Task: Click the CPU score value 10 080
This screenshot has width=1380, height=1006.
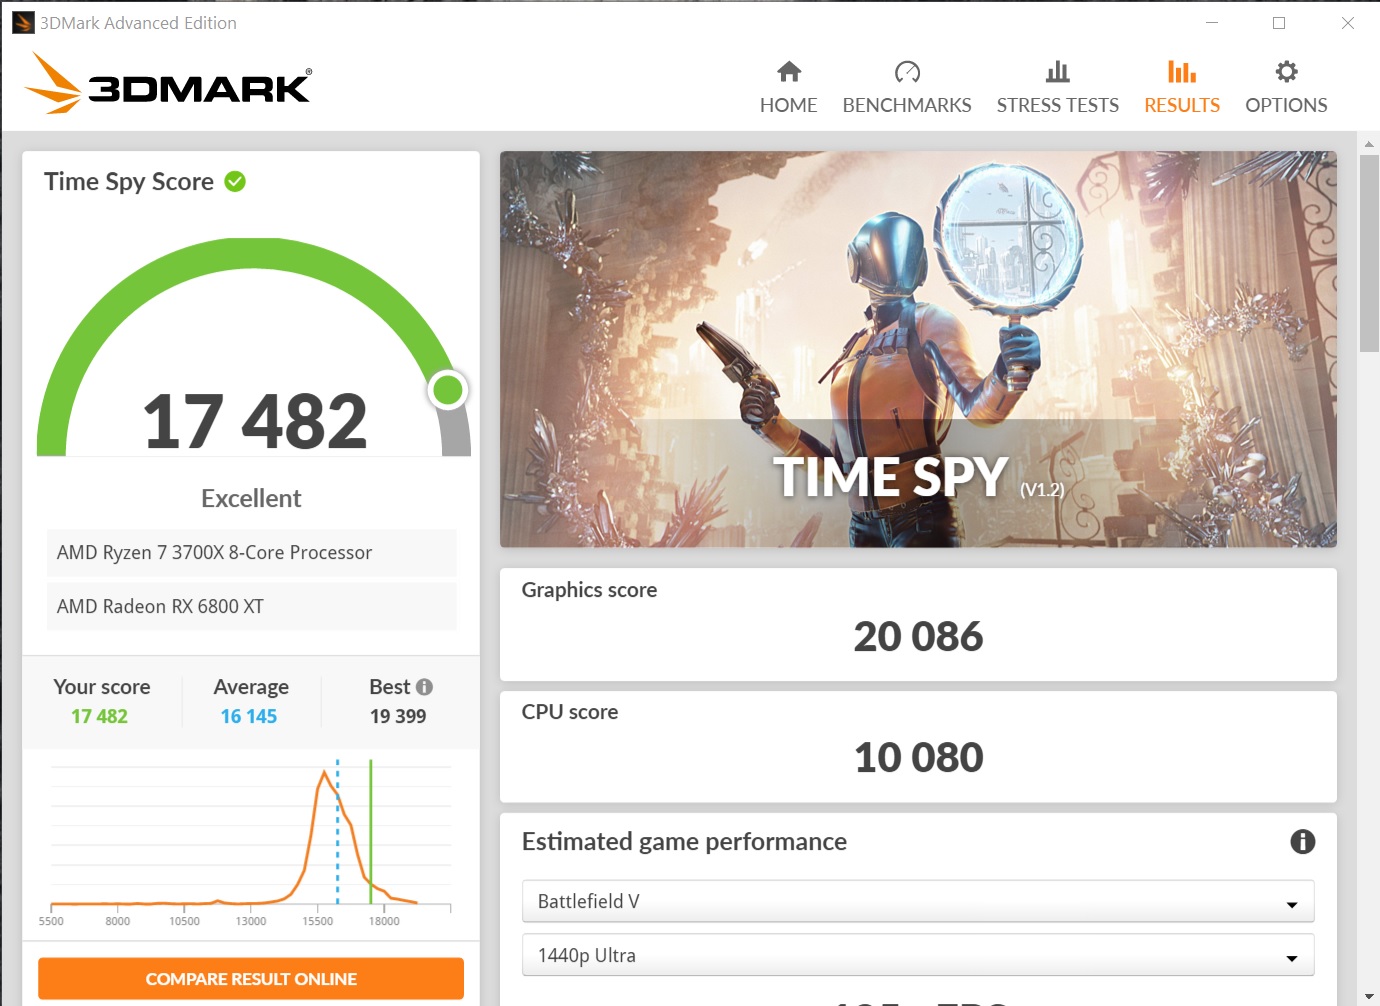Action: [918, 758]
